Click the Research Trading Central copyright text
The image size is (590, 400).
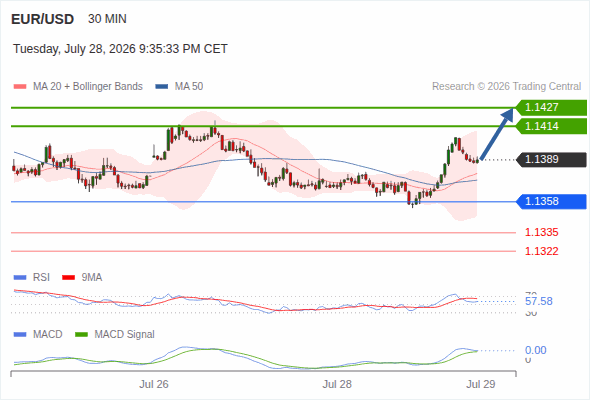[506, 87]
